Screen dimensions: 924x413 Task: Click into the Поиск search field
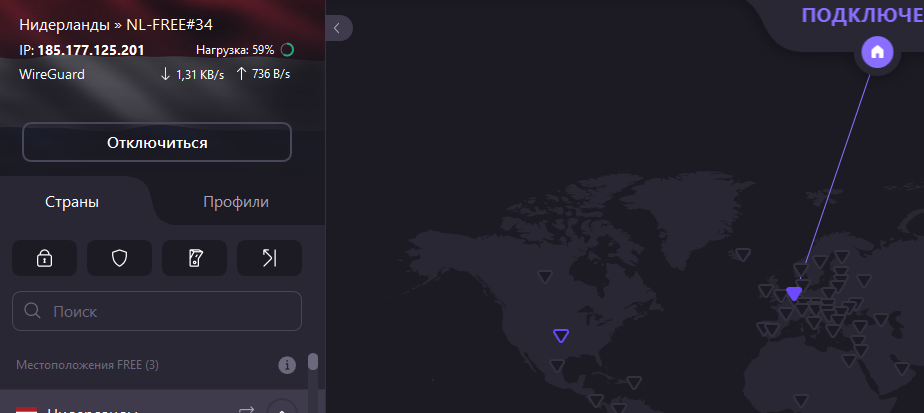pyautogui.click(x=157, y=311)
